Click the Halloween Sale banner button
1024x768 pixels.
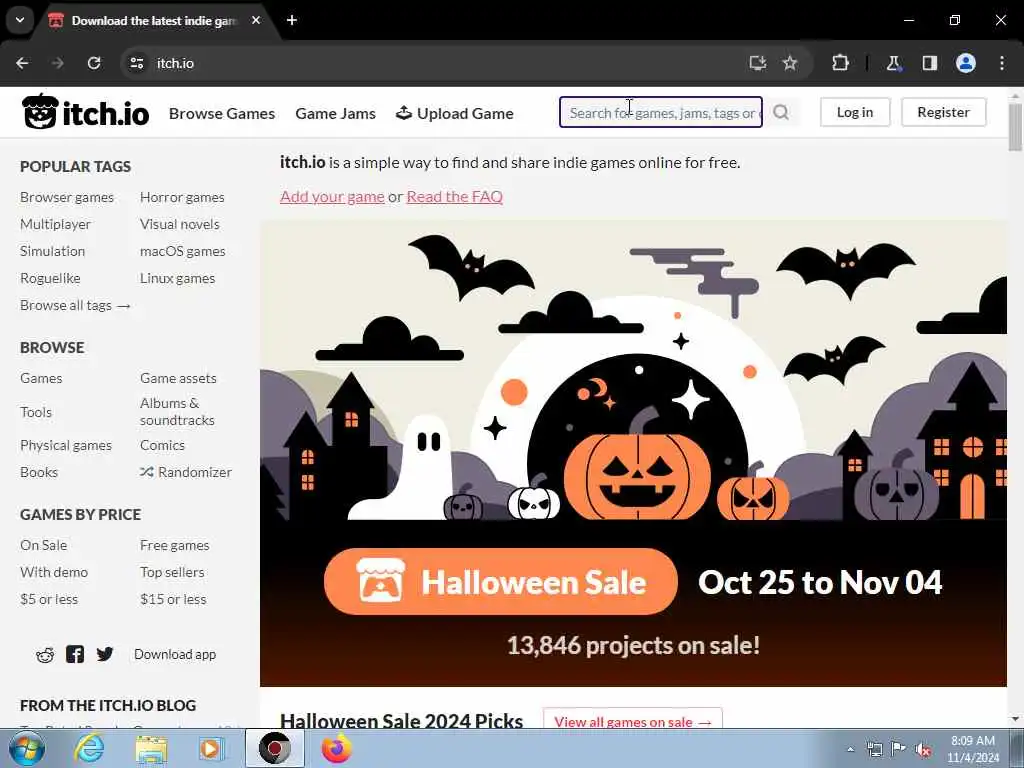[x=501, y=582]
